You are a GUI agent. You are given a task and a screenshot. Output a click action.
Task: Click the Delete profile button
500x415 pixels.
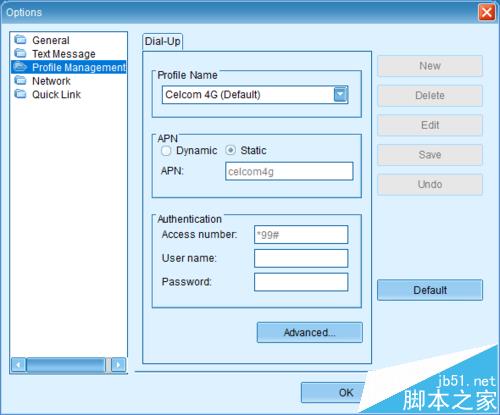[x=430, y=96]
